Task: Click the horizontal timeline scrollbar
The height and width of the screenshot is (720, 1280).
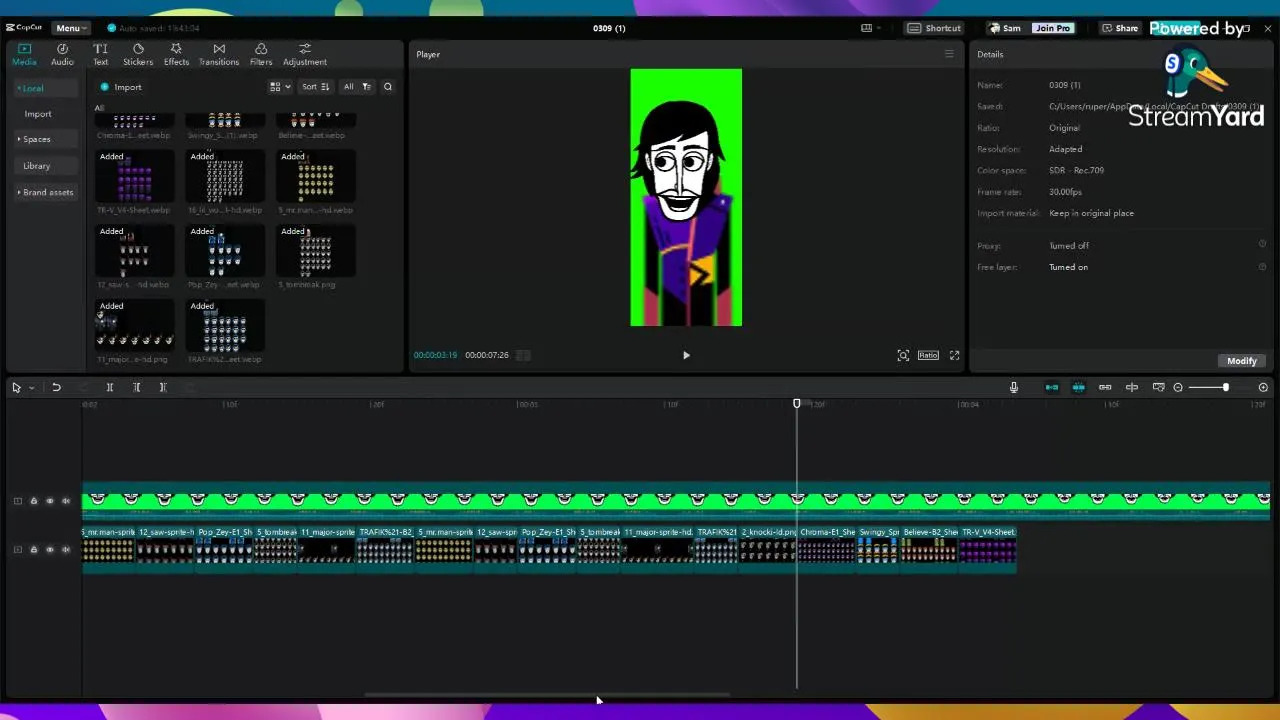Action: point(547,694)
